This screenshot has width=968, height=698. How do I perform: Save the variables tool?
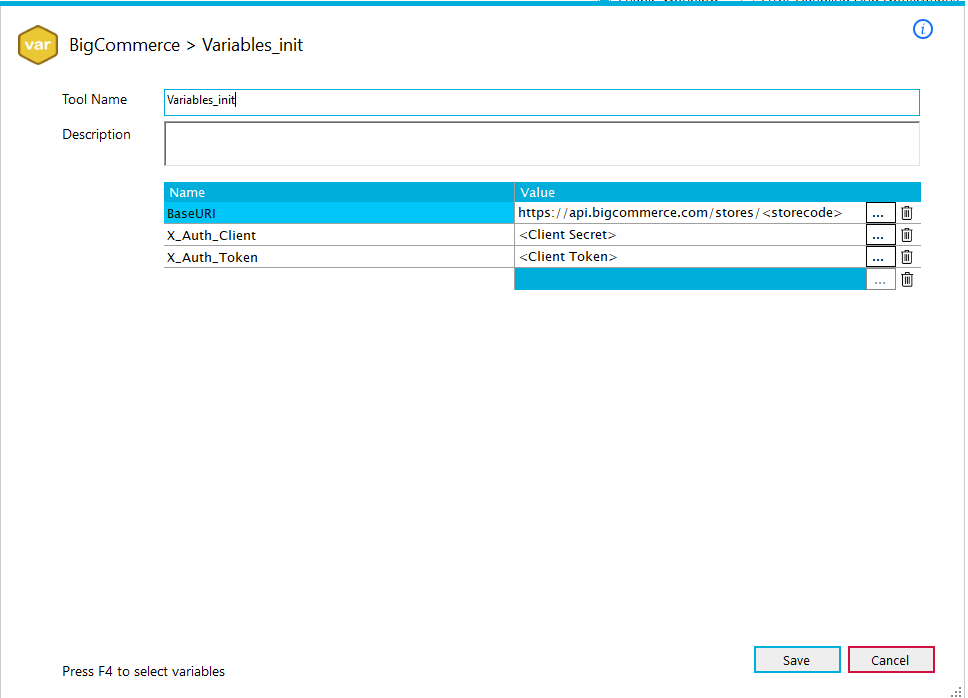796,660
